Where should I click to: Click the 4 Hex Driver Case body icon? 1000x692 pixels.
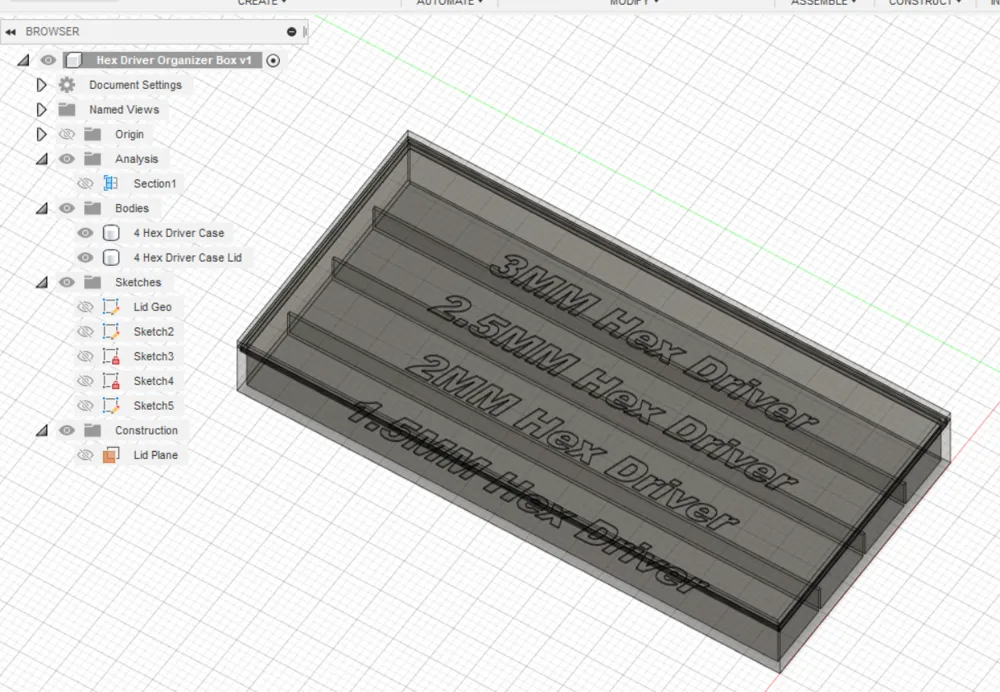click(111, 233)
